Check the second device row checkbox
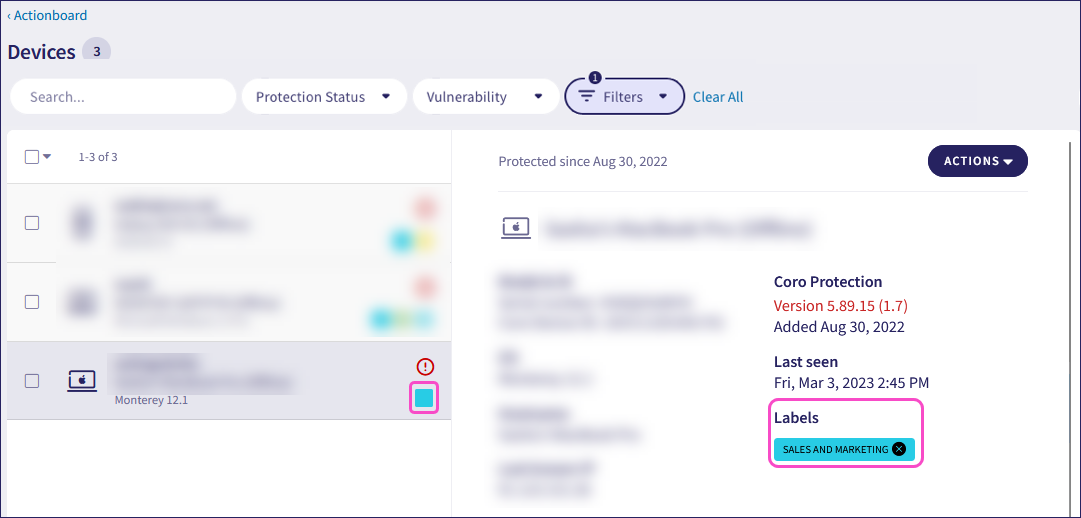Screen dimensions: 1081x518 click(32, 301)
